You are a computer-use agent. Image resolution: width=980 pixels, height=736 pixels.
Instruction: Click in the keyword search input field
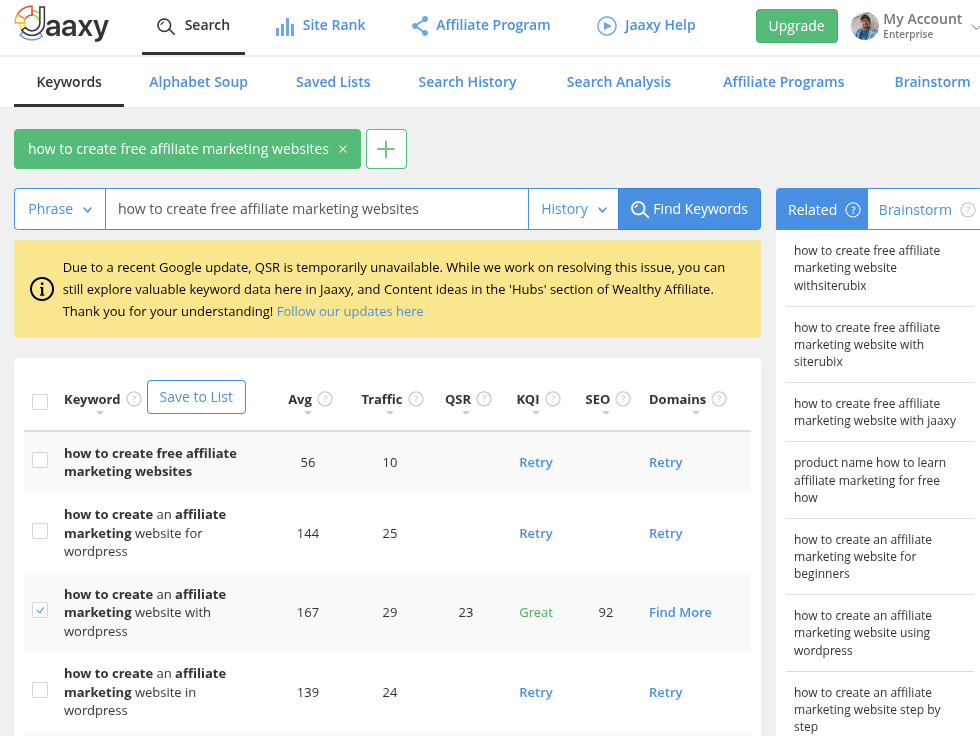pyautogui.click(x=316, y=209)
